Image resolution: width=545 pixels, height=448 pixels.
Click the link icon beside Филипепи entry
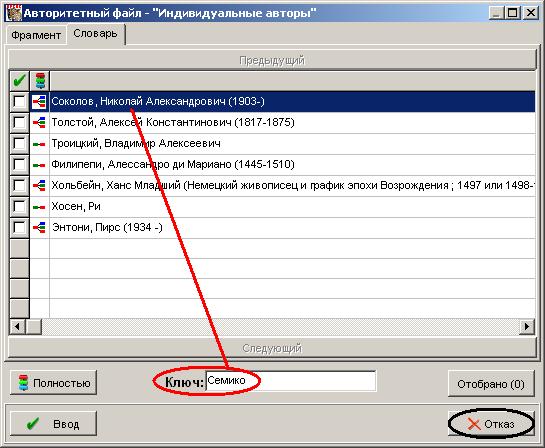tap(39, 165)
